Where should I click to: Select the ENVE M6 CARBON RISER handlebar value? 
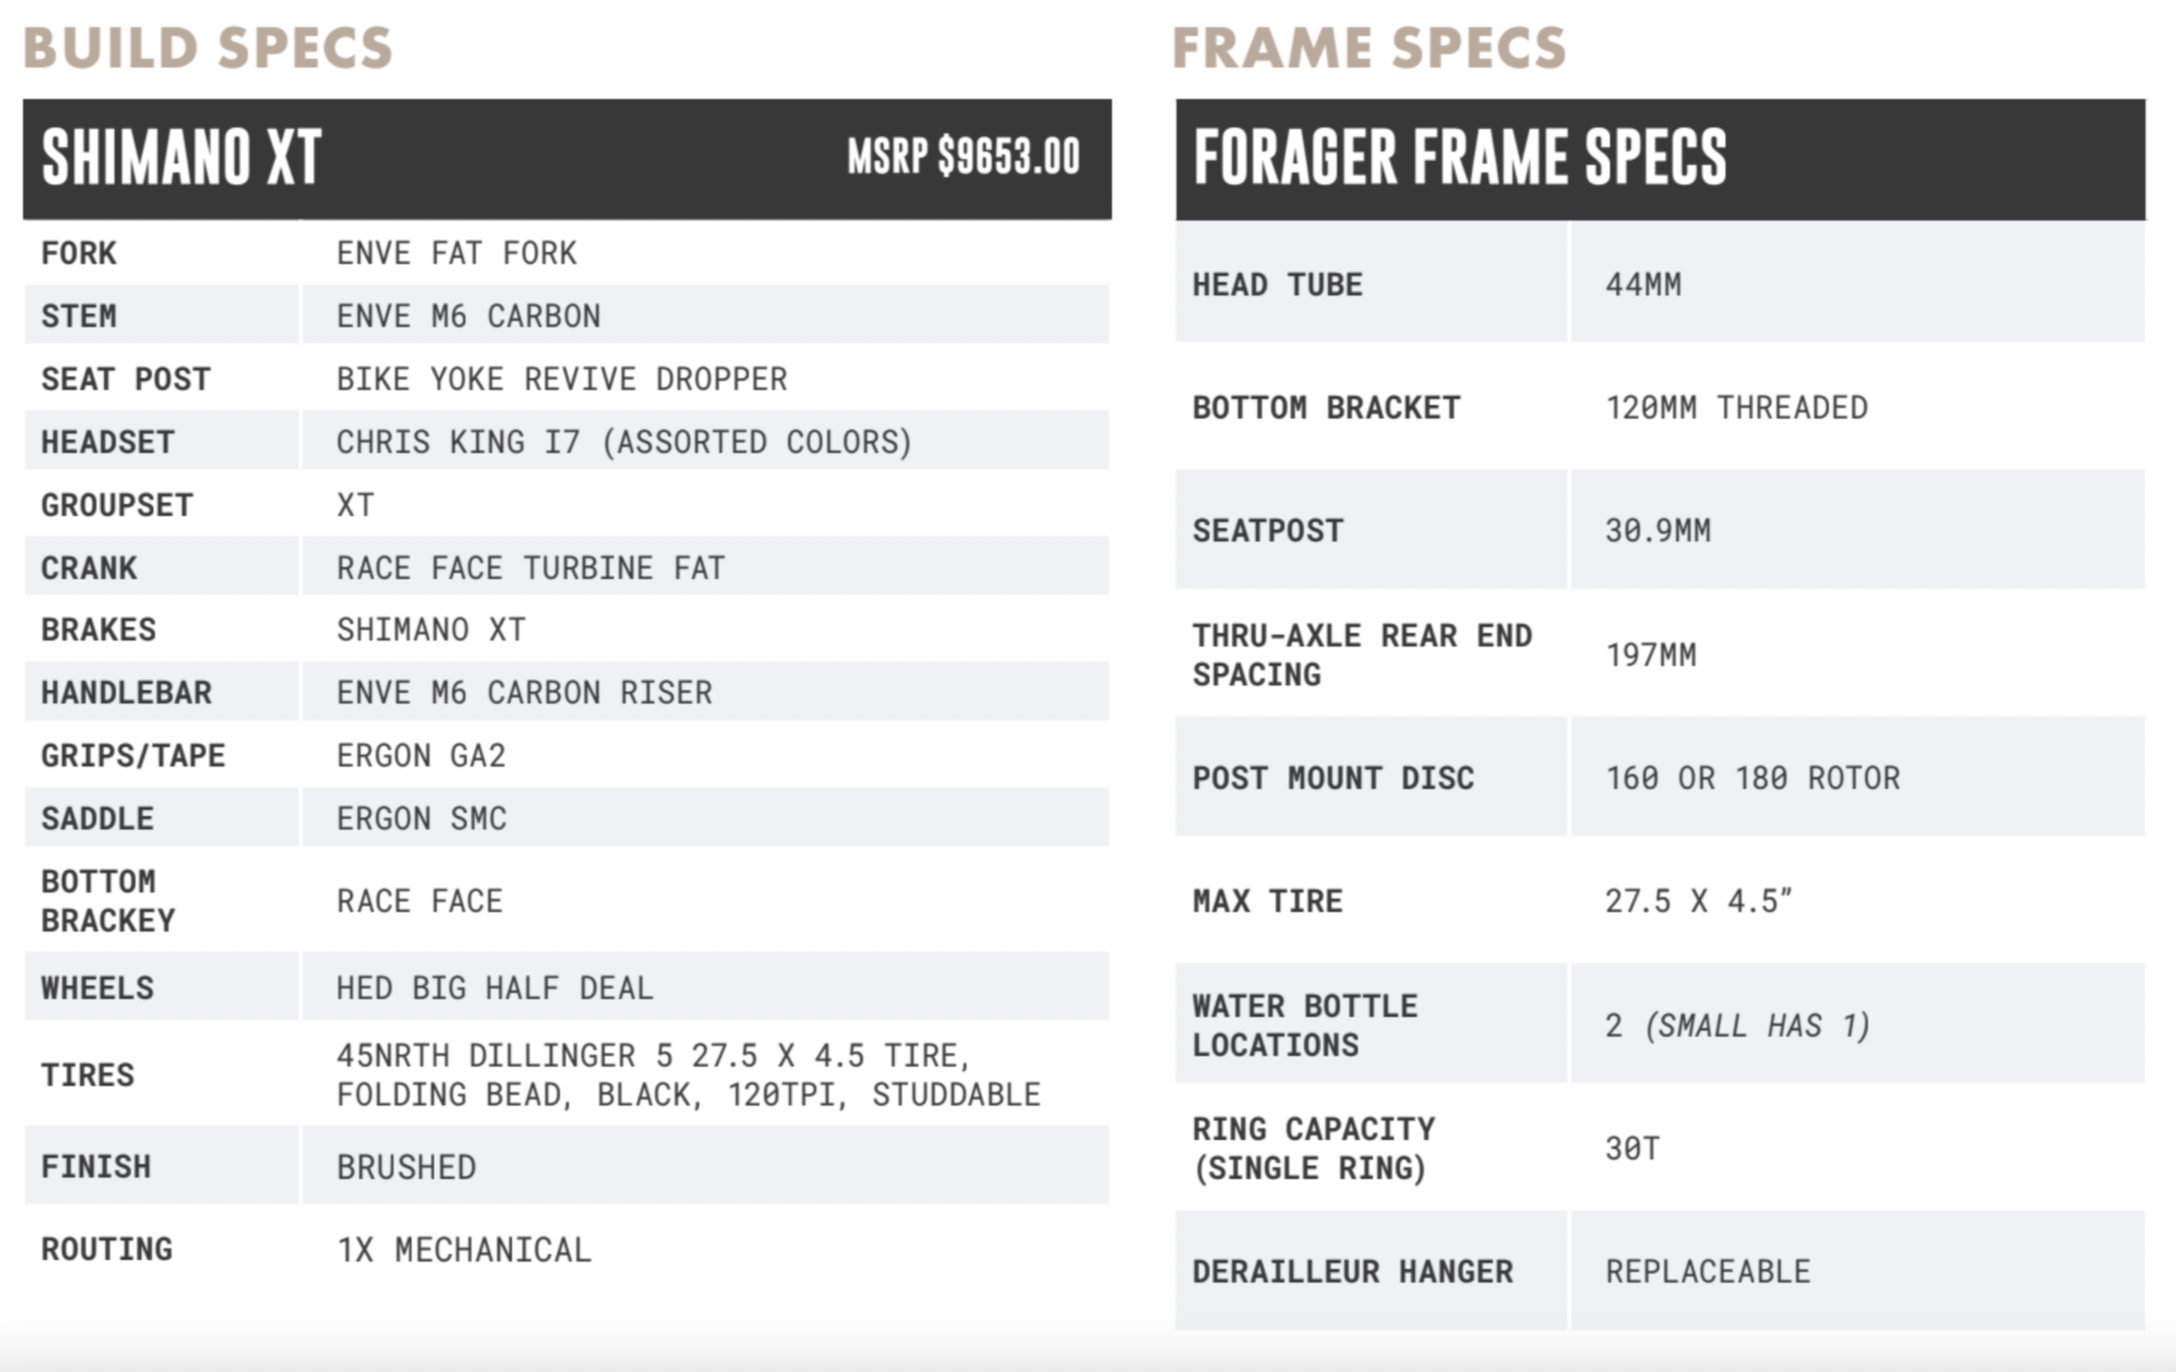pyautogui.click(x=524, y=693)
